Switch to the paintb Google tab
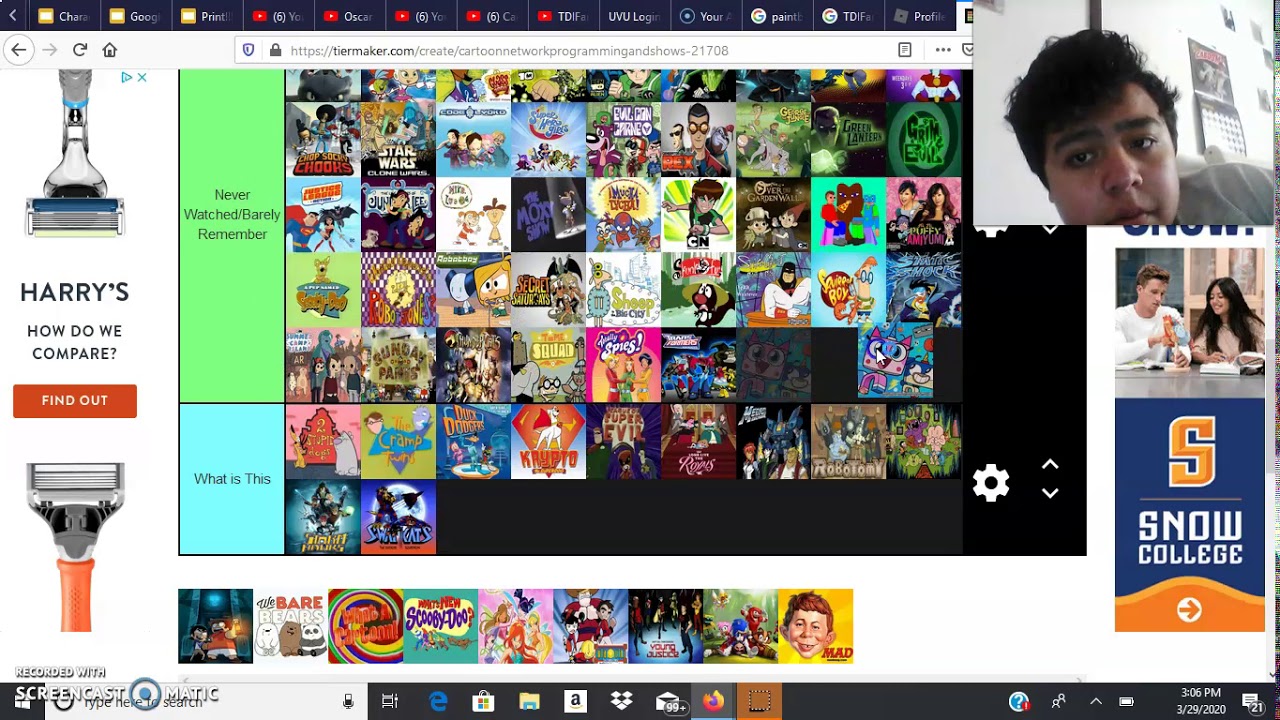Image resolution: width=1280 pixels, height=720 pixels. click(776, 16)
